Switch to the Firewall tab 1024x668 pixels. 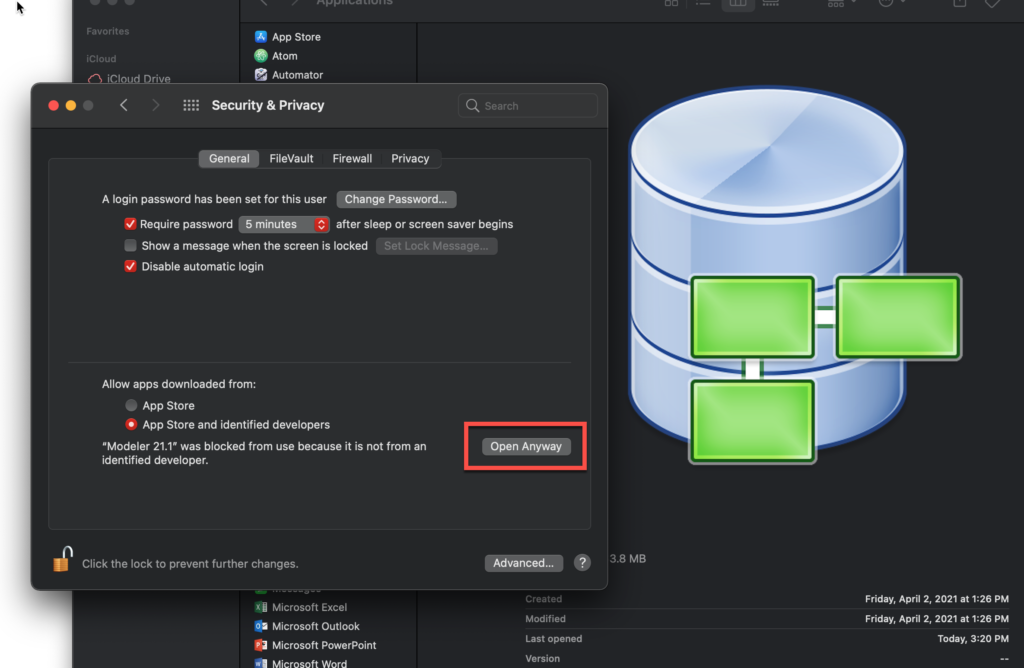tap(352, 159)
